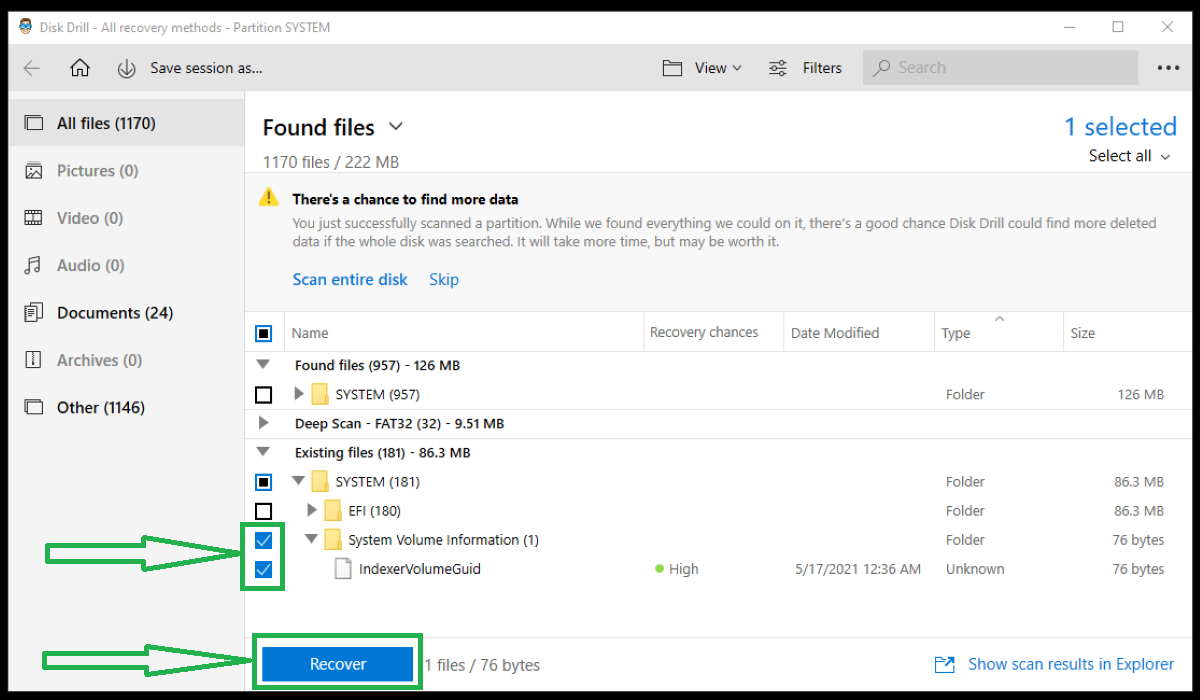Click the 5/17/2021 12:36 AM date
The image size is (1200, 700).
[x=858, y=569]
